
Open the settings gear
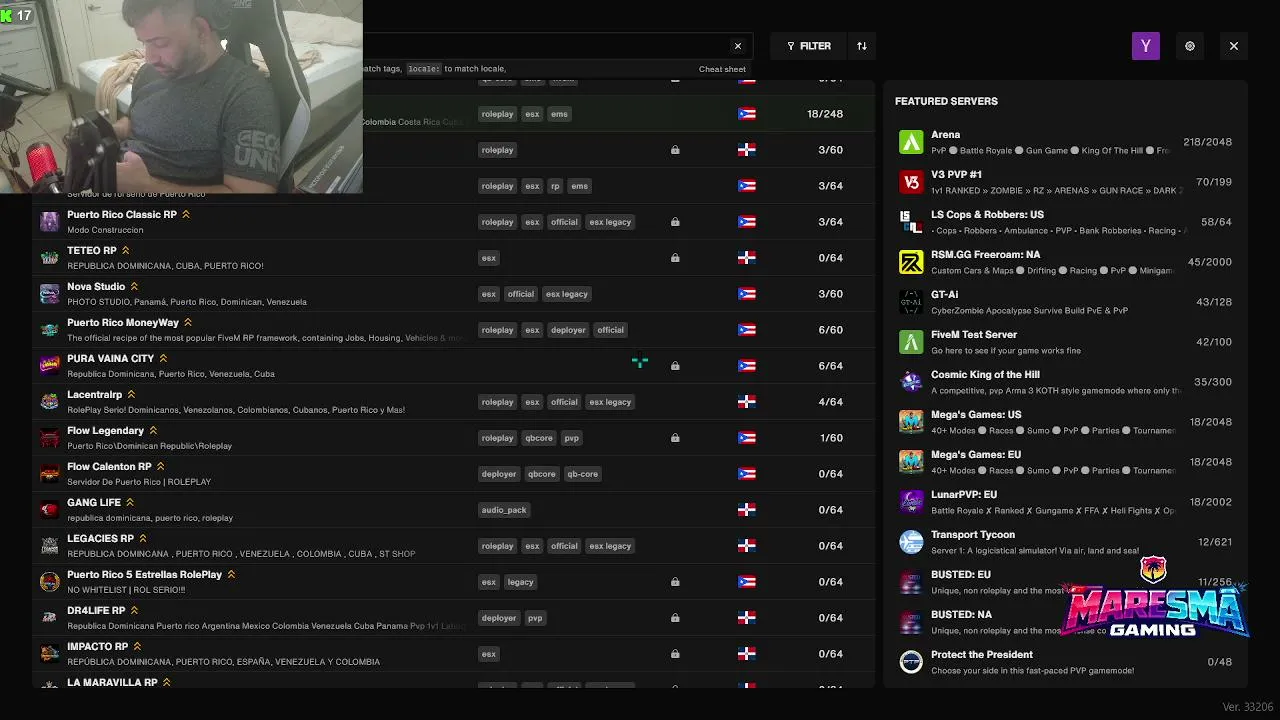pyautogui.click(x=1190, y=46)
